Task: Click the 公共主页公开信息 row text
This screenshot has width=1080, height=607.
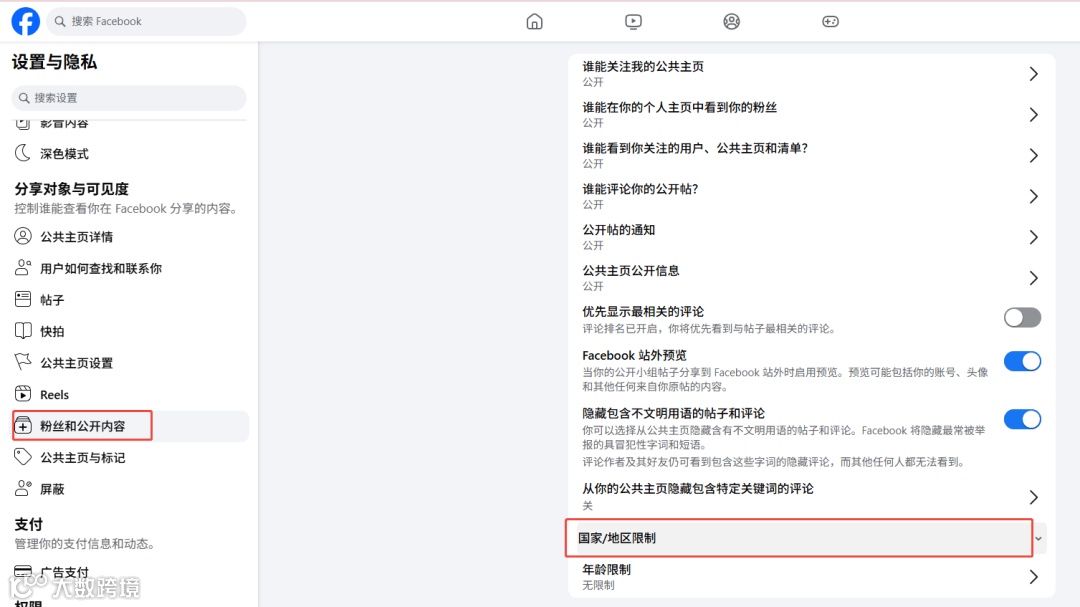Action: coord(631,271)
